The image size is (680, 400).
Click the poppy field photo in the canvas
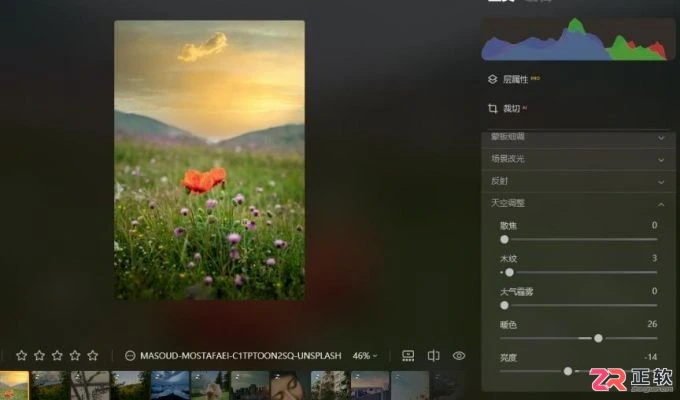coord(209,160)
